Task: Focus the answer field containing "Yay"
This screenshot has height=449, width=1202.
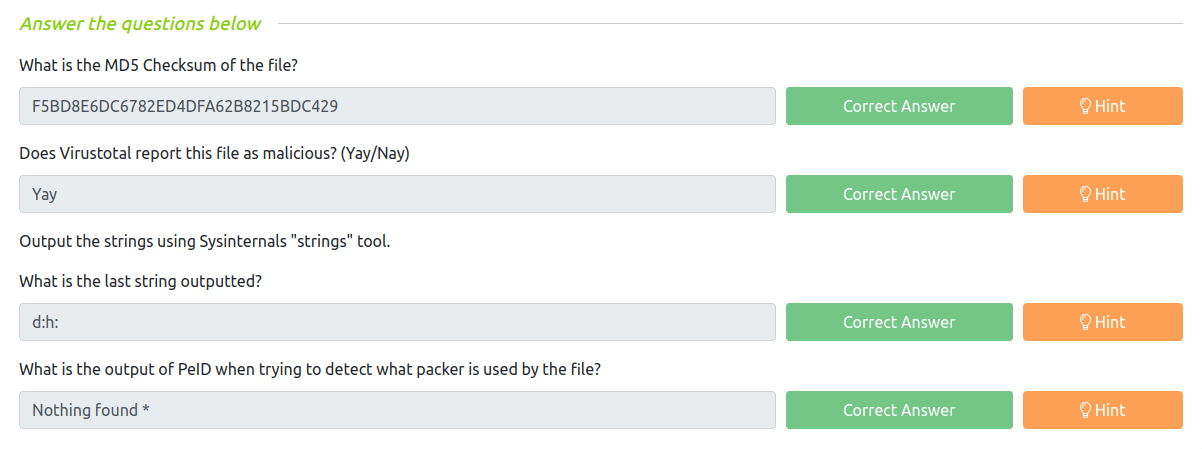Action: (397, 194)
